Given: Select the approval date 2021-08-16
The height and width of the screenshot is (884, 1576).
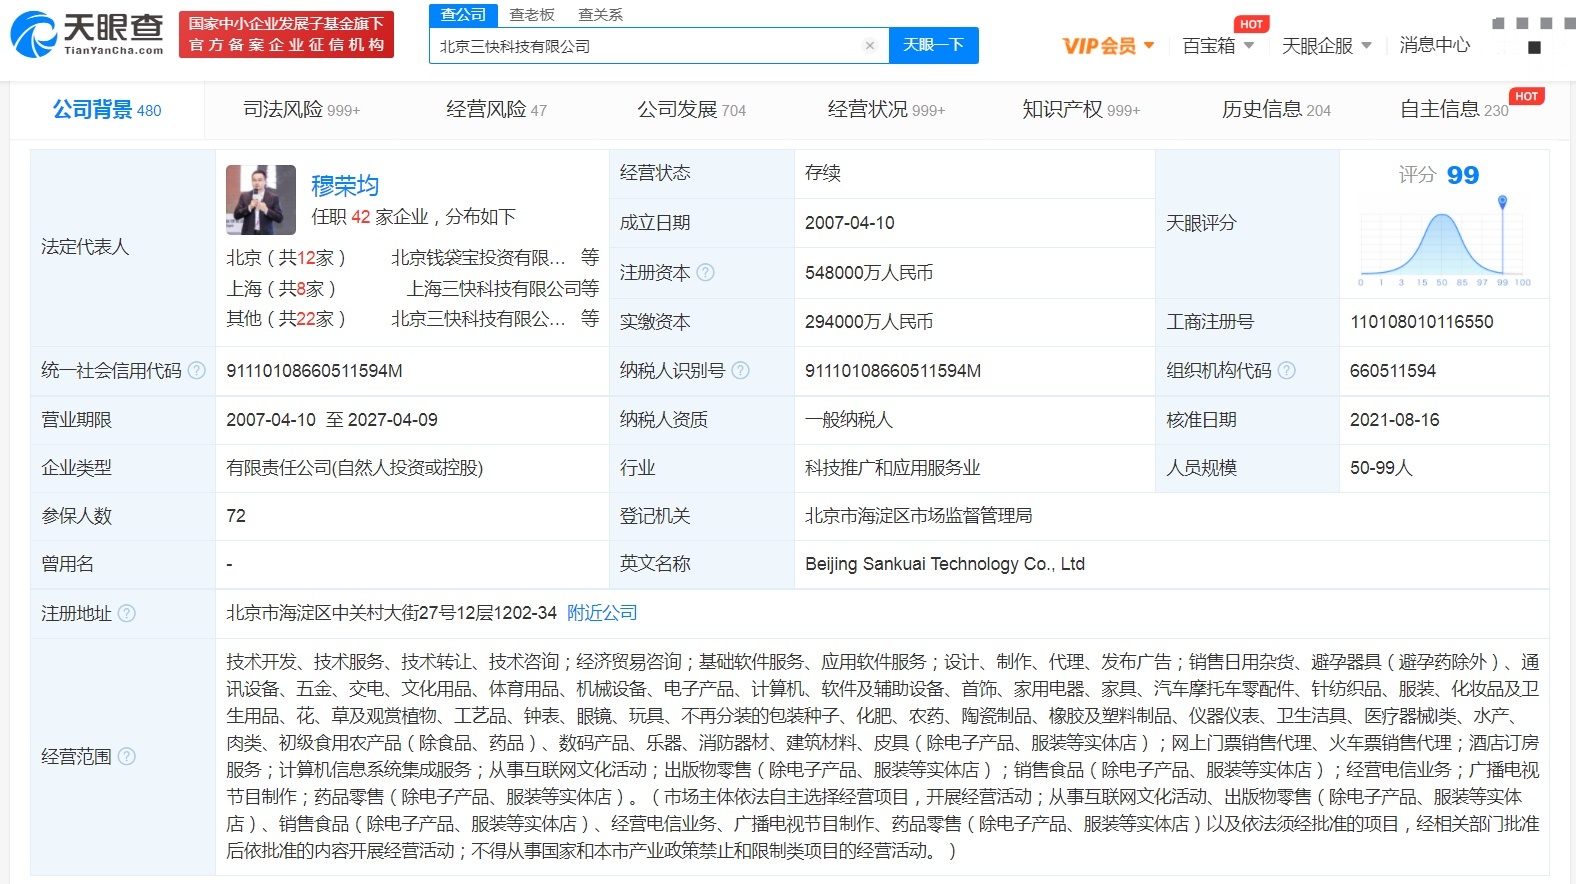Looking at the screenshot, I should [1394, 420].
